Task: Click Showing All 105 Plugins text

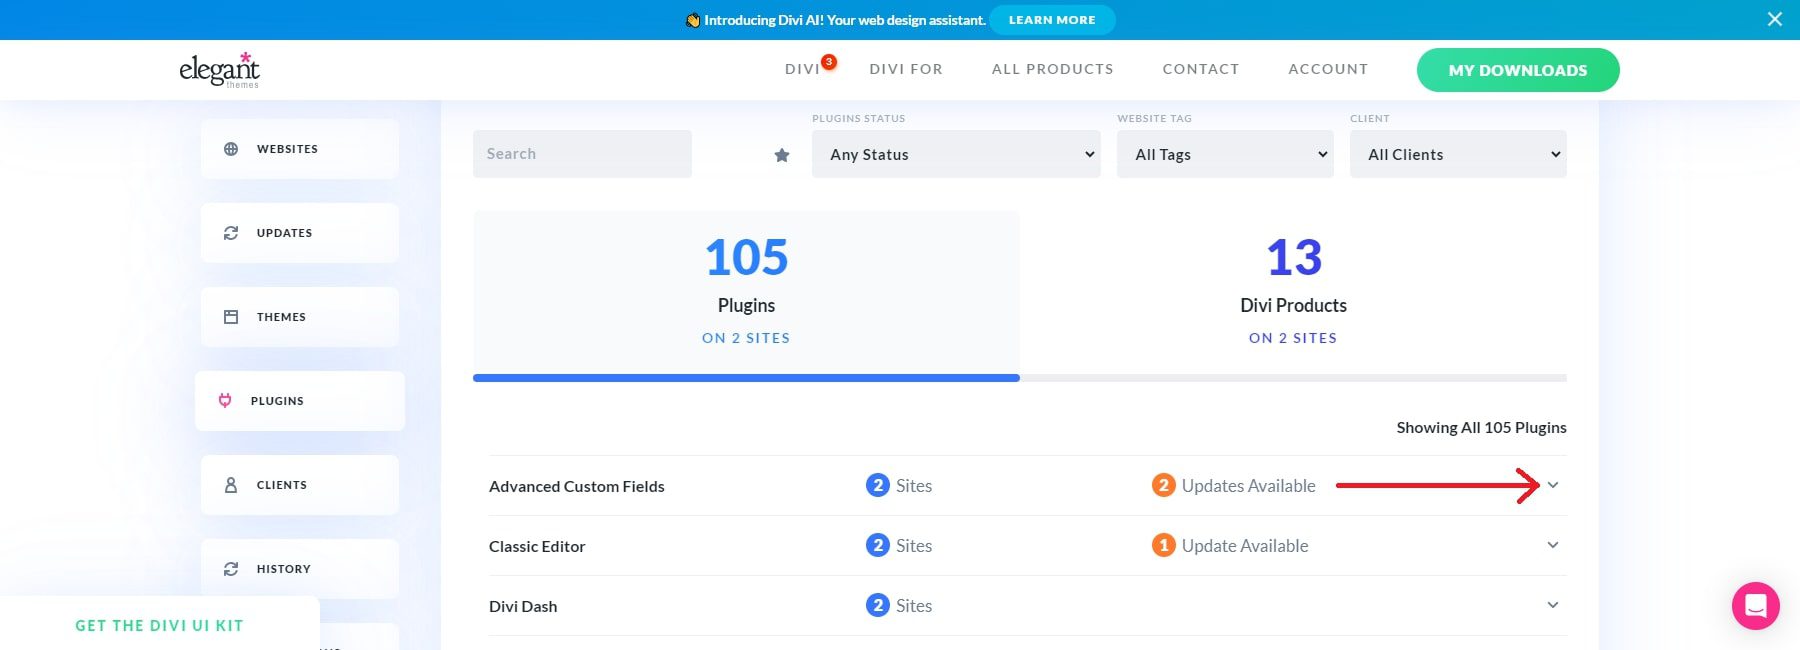Action: coord(1482,428)
